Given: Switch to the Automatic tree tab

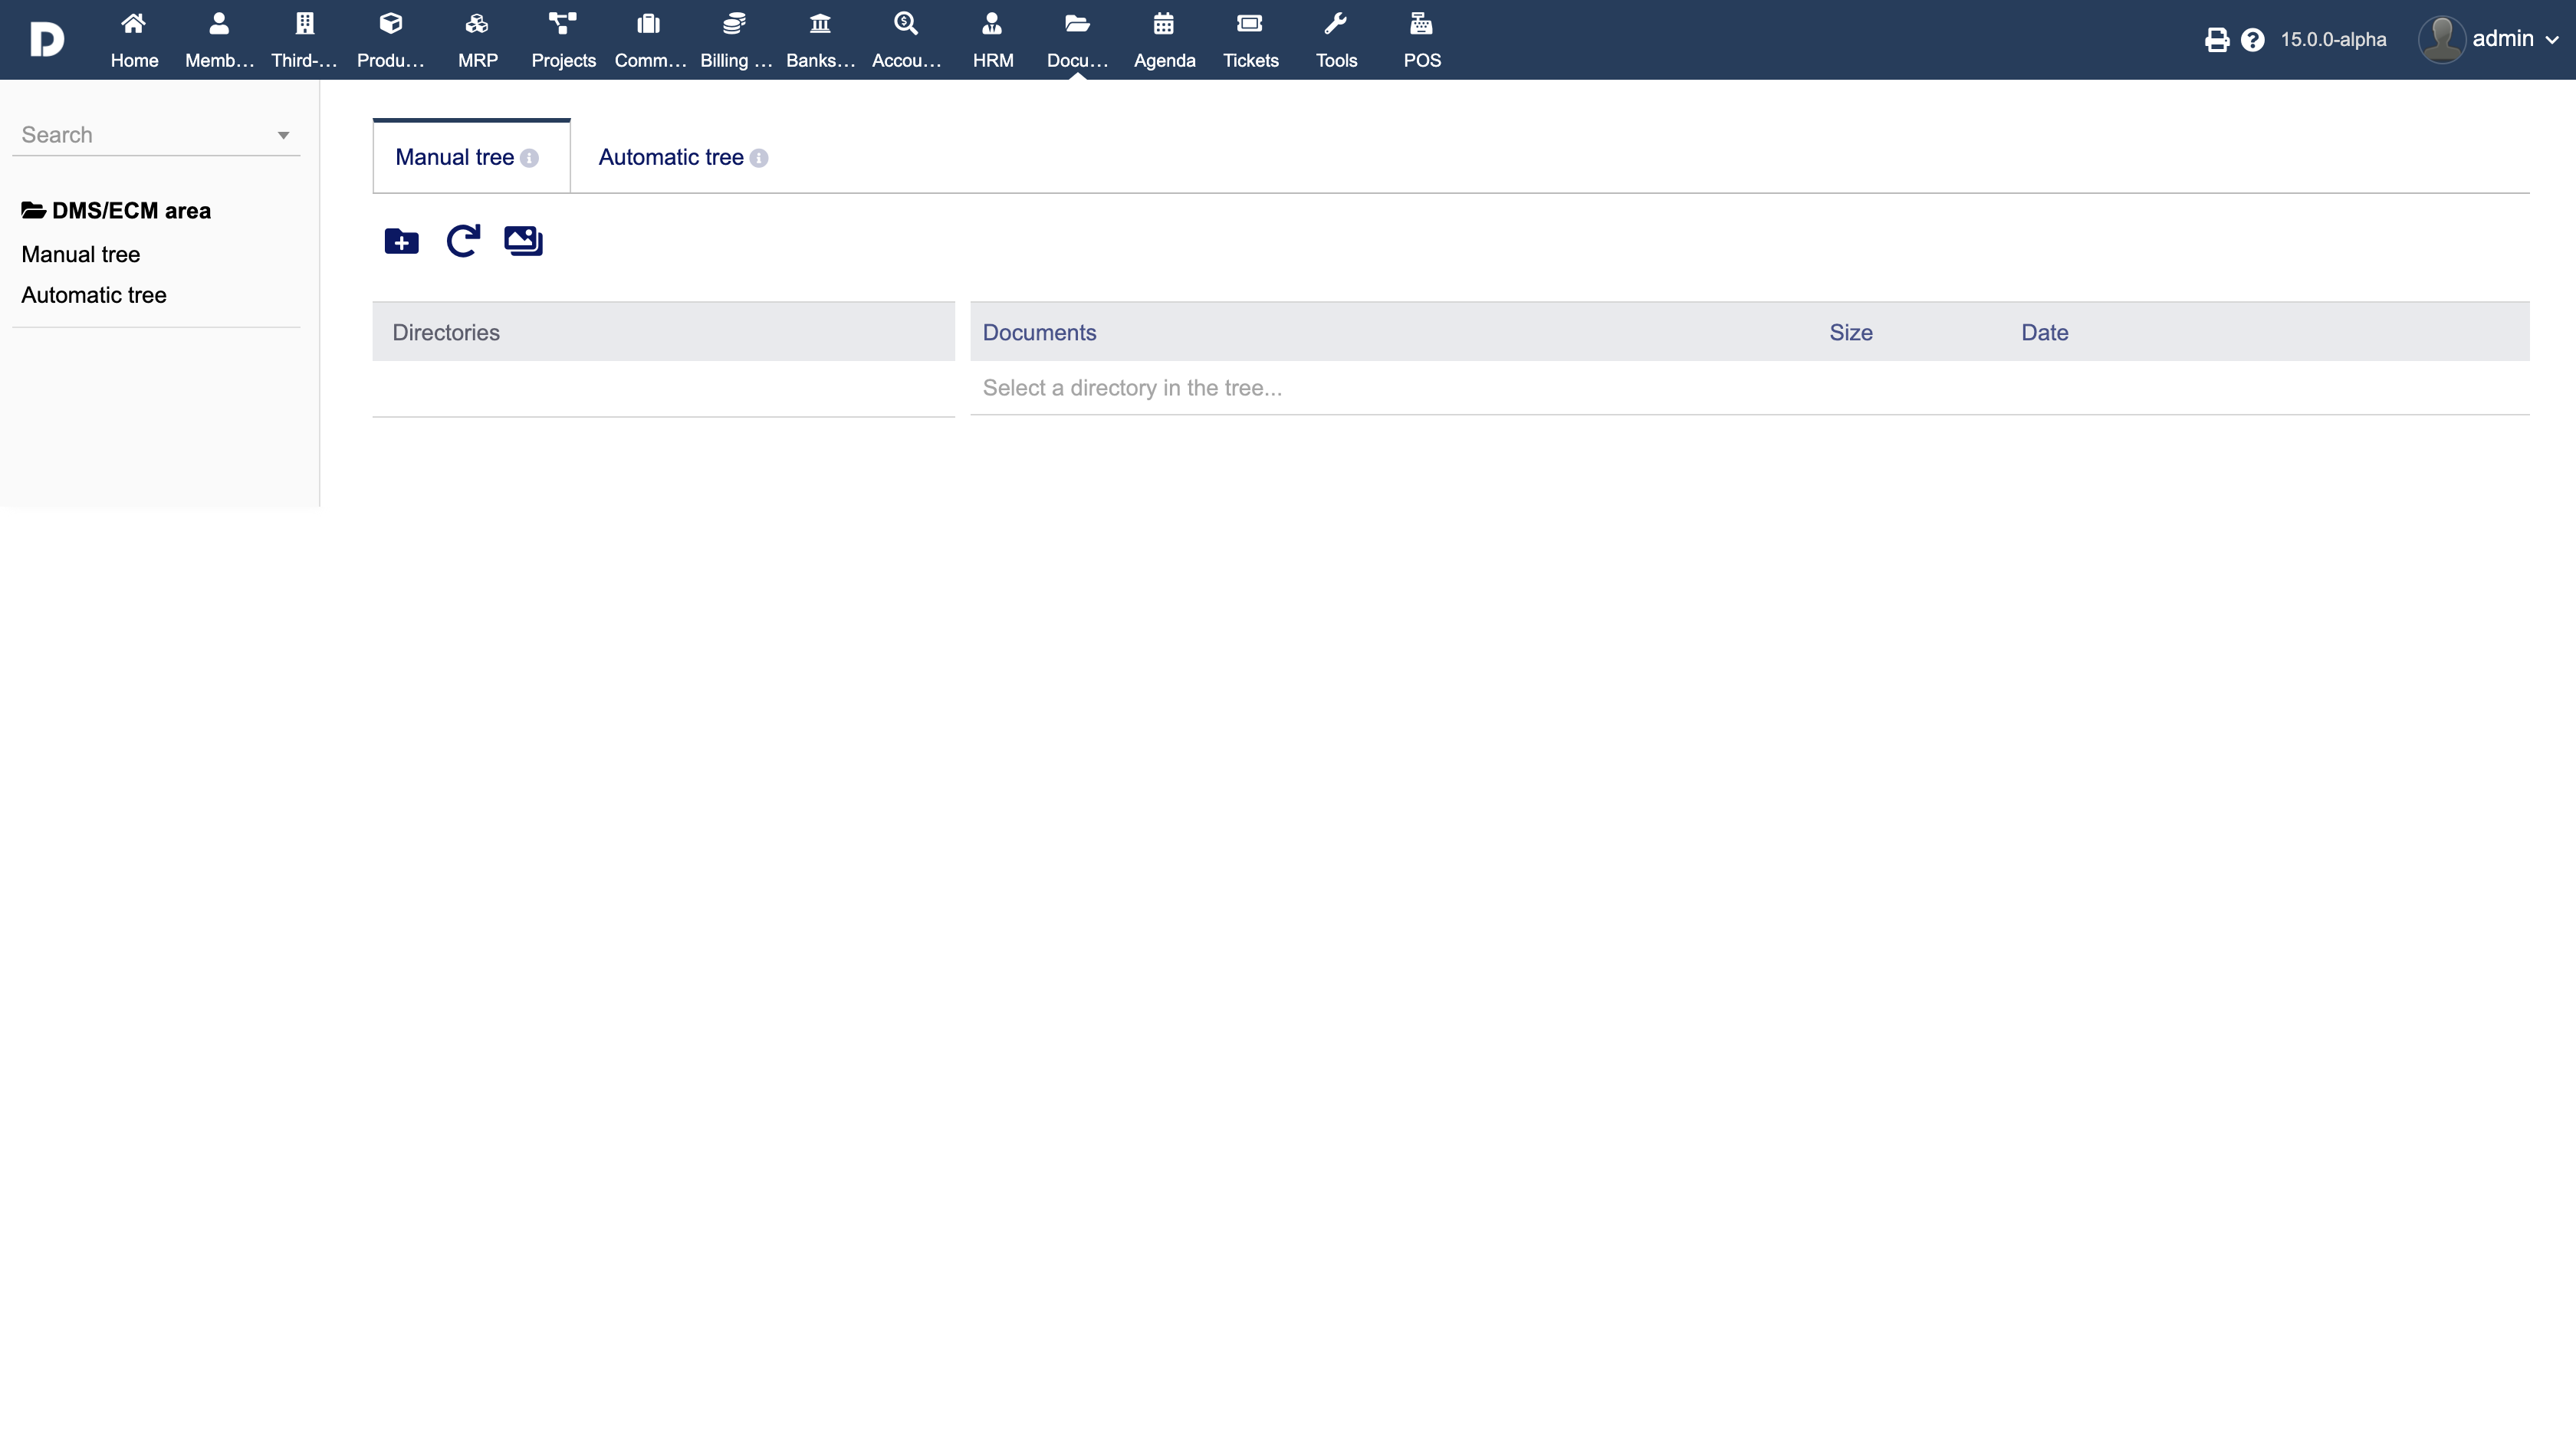Looking at the screenshot, I should pos(670,157).
